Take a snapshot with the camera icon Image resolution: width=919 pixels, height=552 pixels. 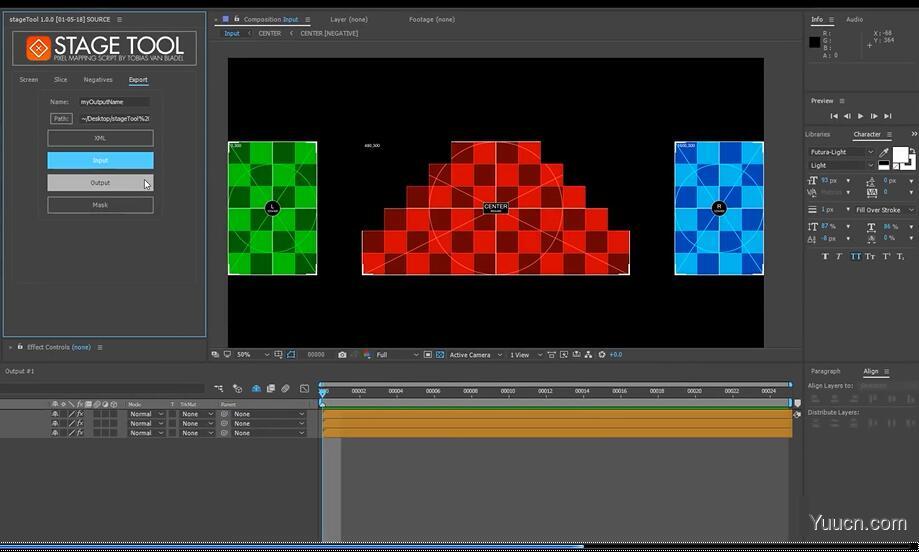point(342,355)
